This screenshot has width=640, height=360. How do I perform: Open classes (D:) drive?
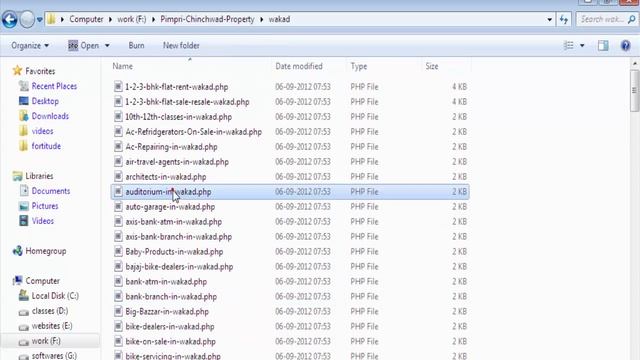tap(50, 311)
